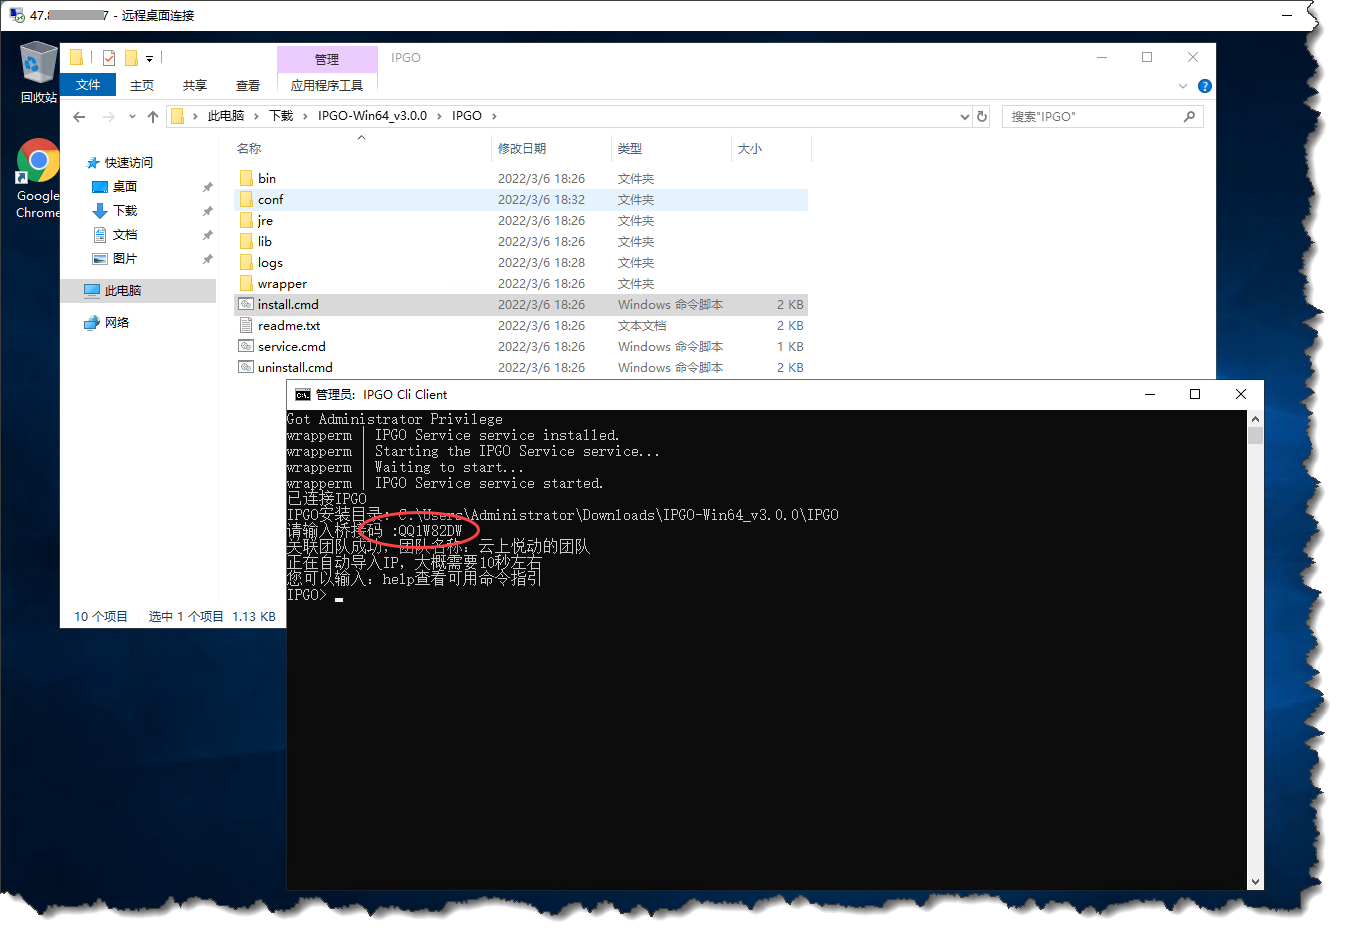The width and height of the screenshot is (1347, 938).
Task: Open the 应用程序工具 ribbon tab
Action: pyautogui.click(x=327, y=86)
